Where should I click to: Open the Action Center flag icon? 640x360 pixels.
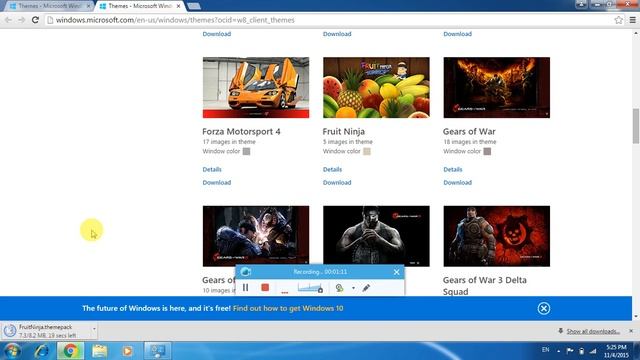[570, 351]
